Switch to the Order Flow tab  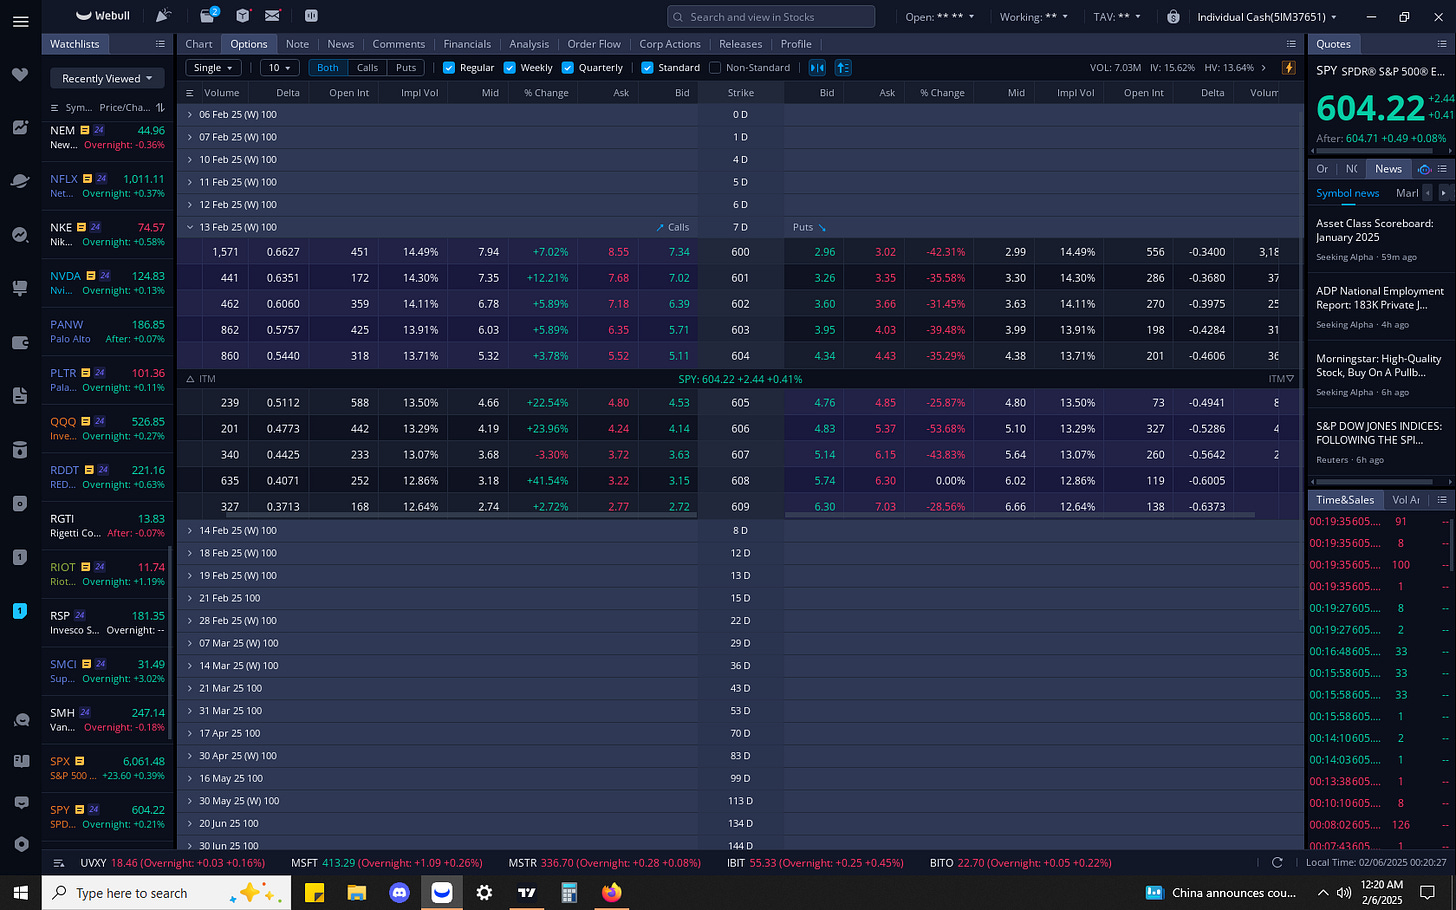click(x=594, y=44)
